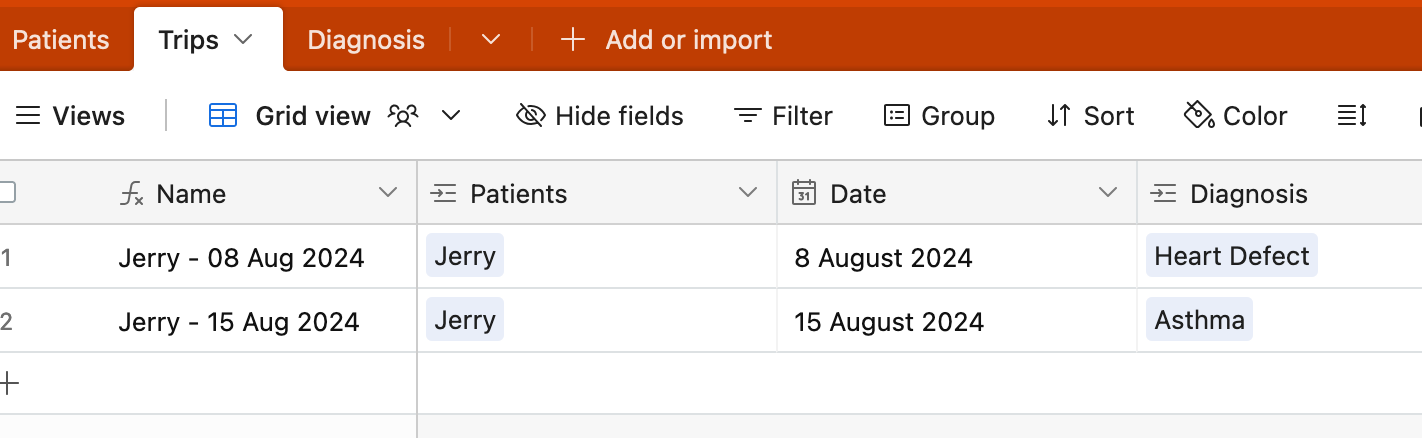Toggle the select-all rows checkbox
This screenshot has height=438, width=1422.
(x=7, y=192)
